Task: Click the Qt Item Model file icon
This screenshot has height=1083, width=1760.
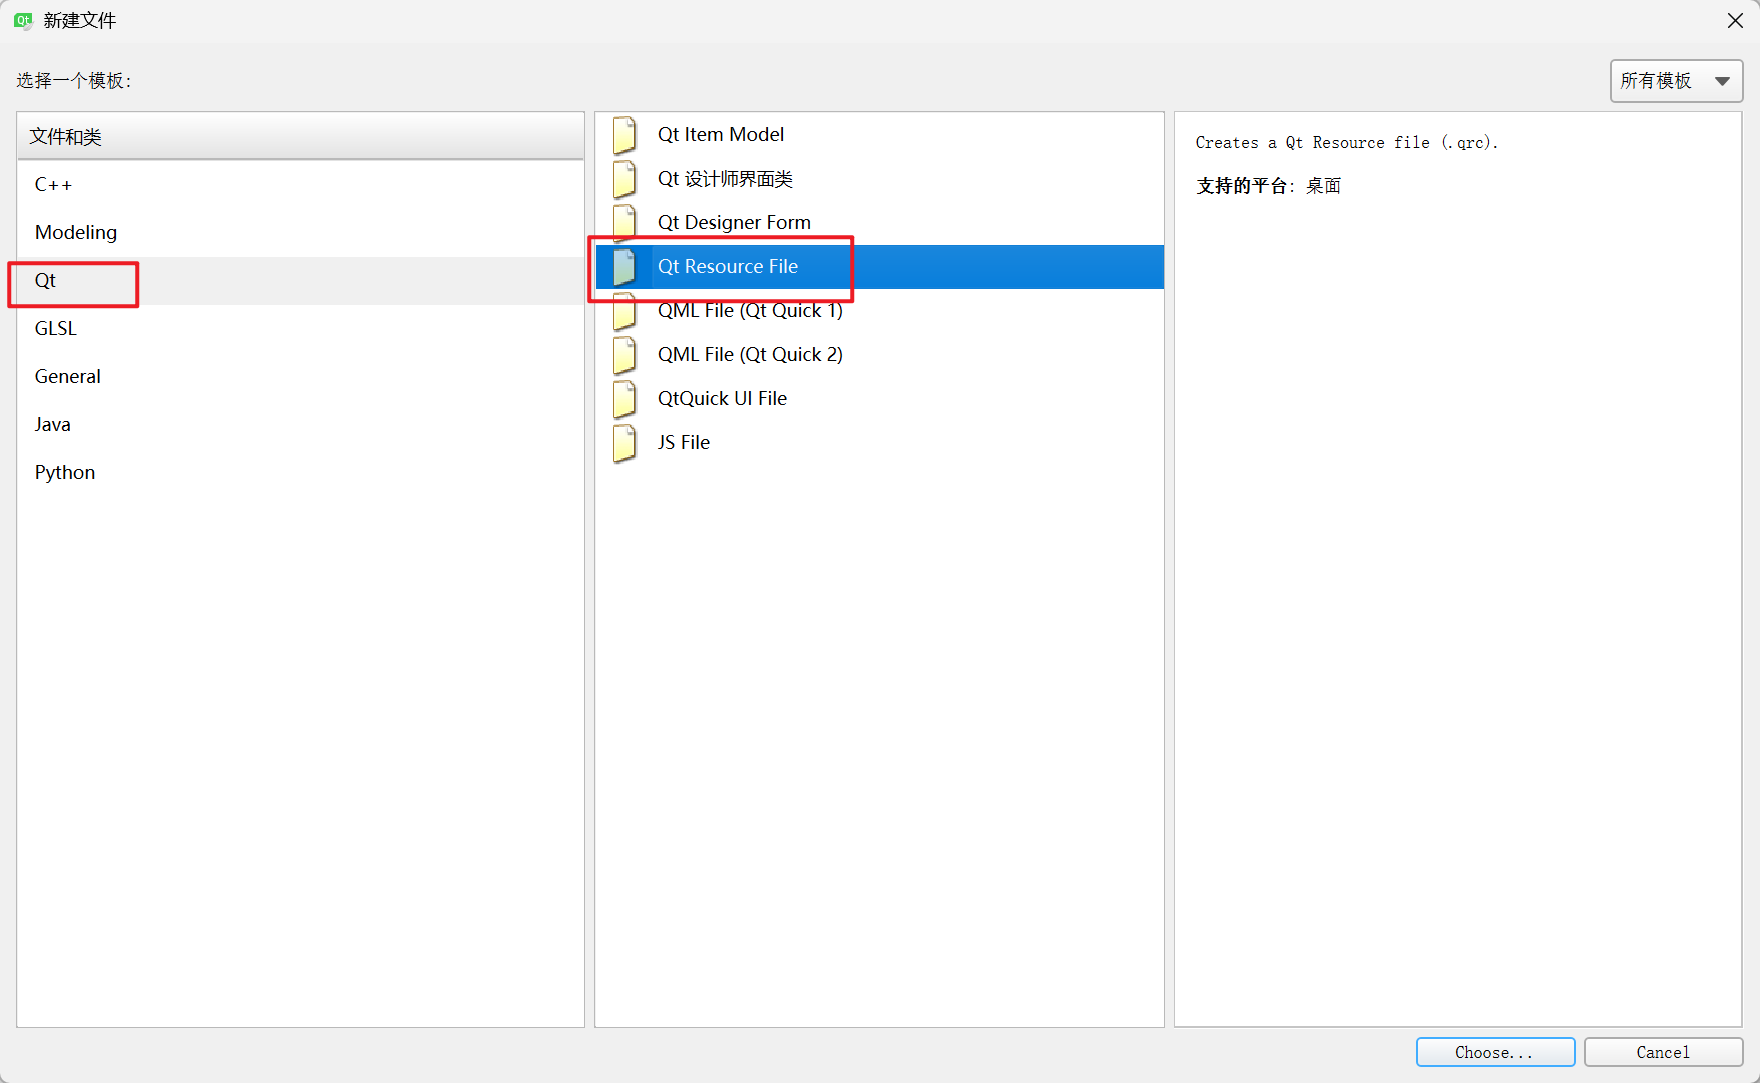Action: pos(625,135)
